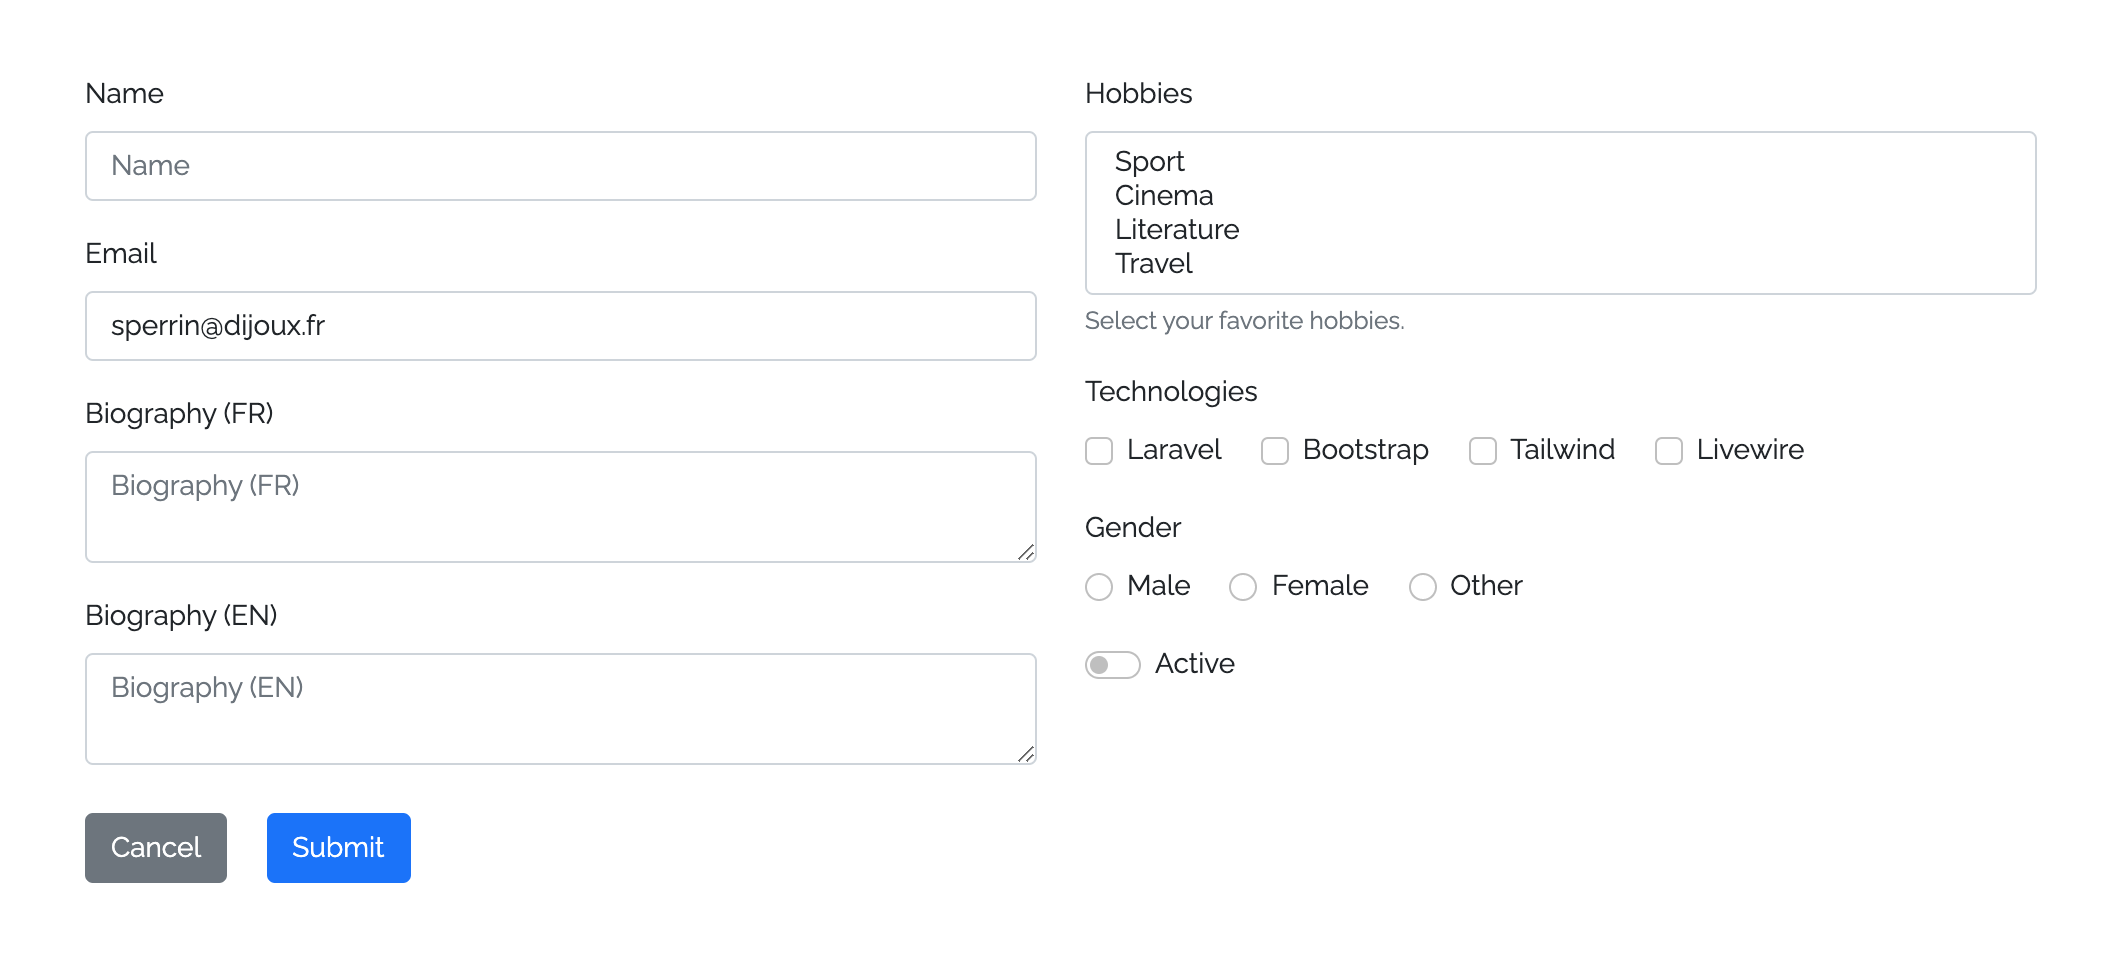Select the Male gender option
Screen dimensions: 2119x954
1098,587
